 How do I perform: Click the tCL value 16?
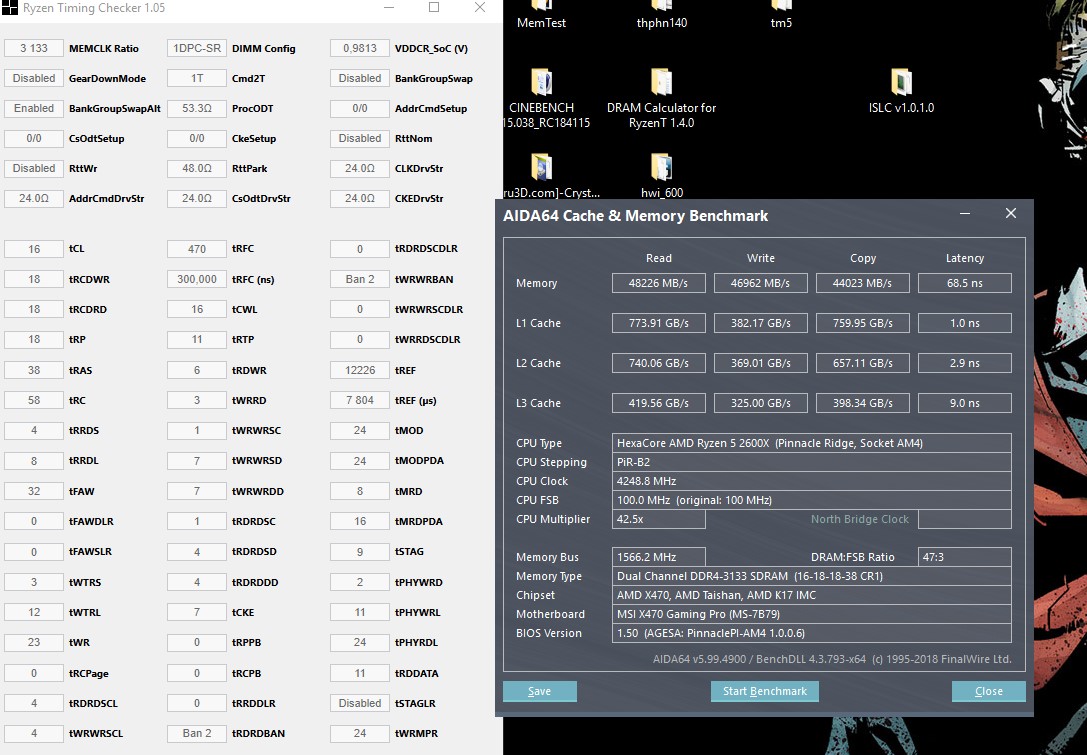coord(34,249)
